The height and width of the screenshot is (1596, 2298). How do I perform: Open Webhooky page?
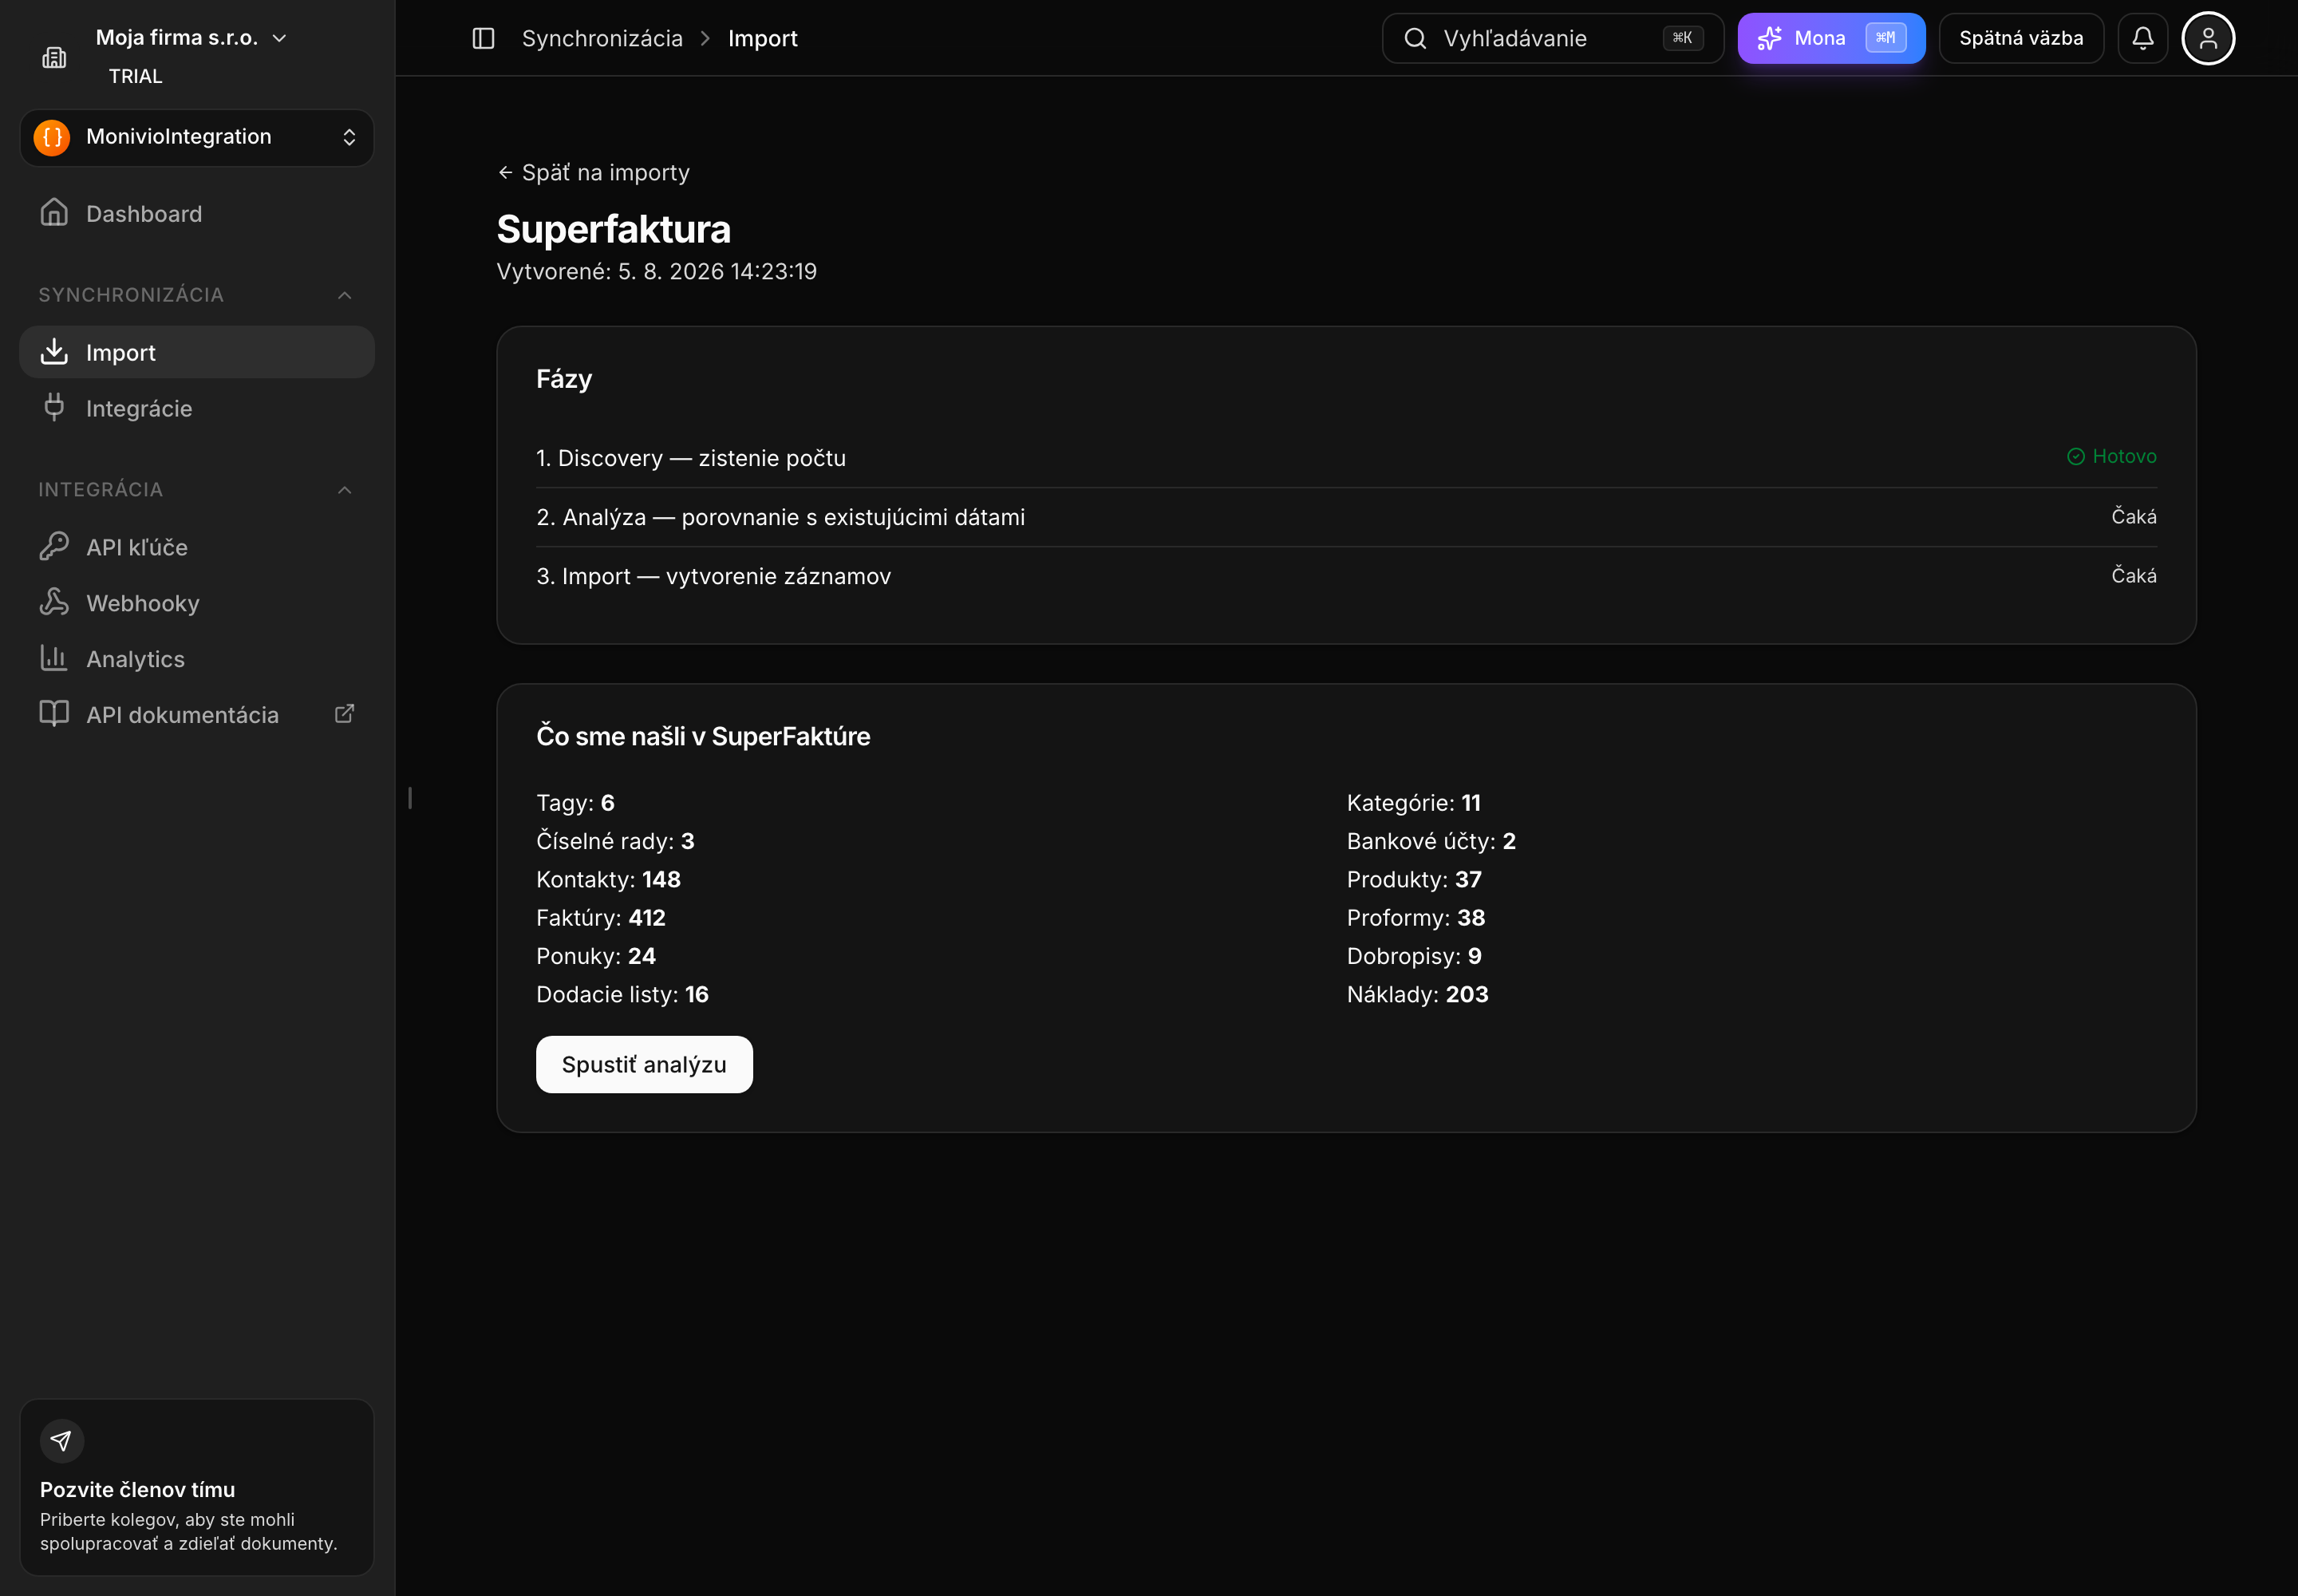(x=197, y=602)
